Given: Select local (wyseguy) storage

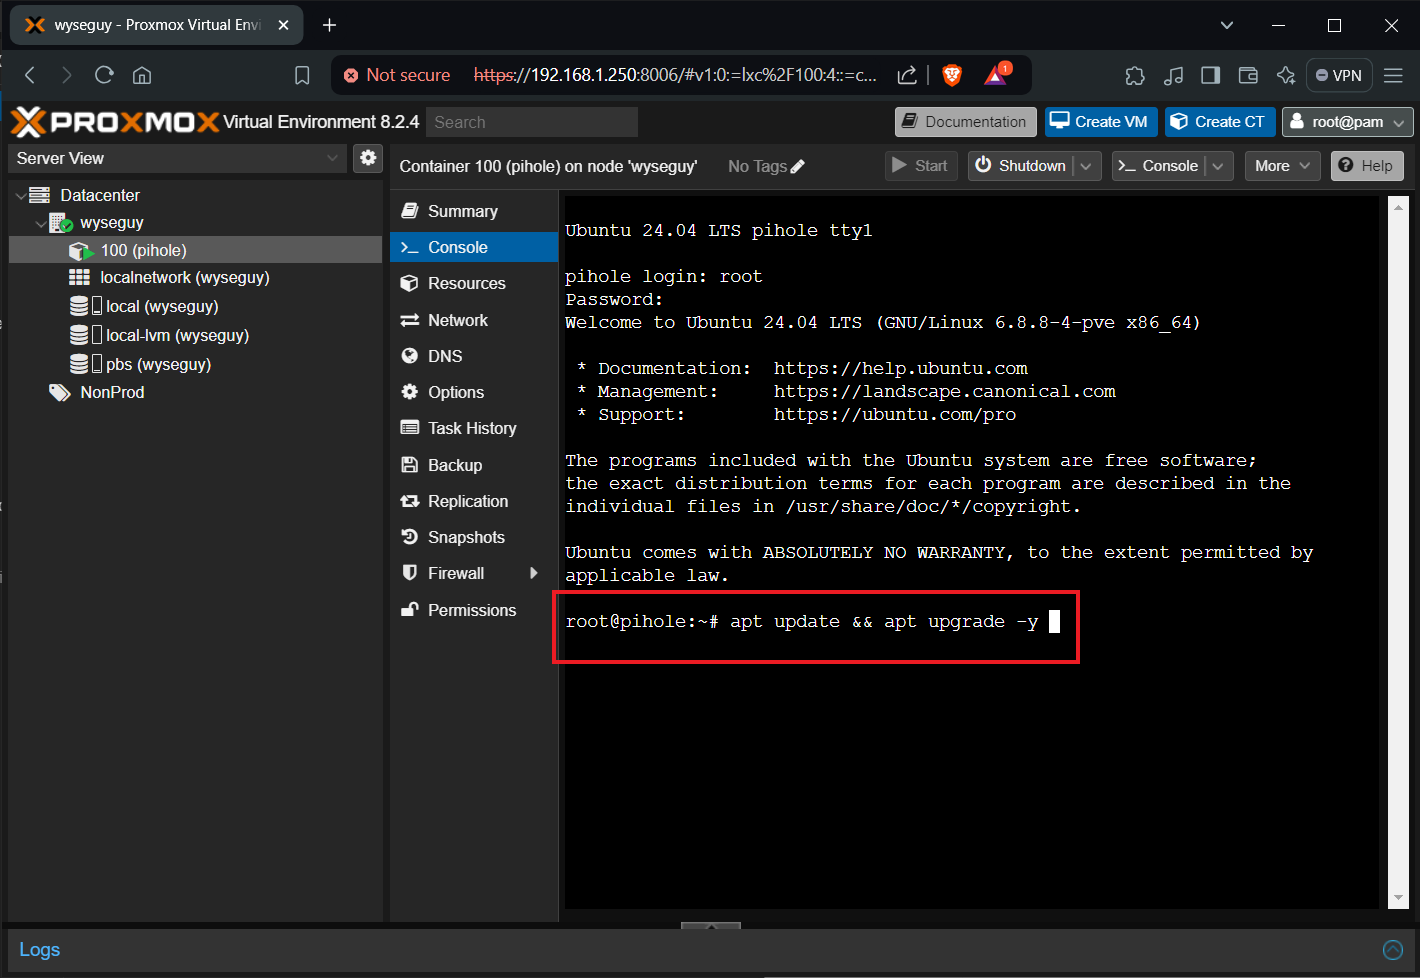Looking at the screenshot, I should pyautogui.click(x=196, y=306).
